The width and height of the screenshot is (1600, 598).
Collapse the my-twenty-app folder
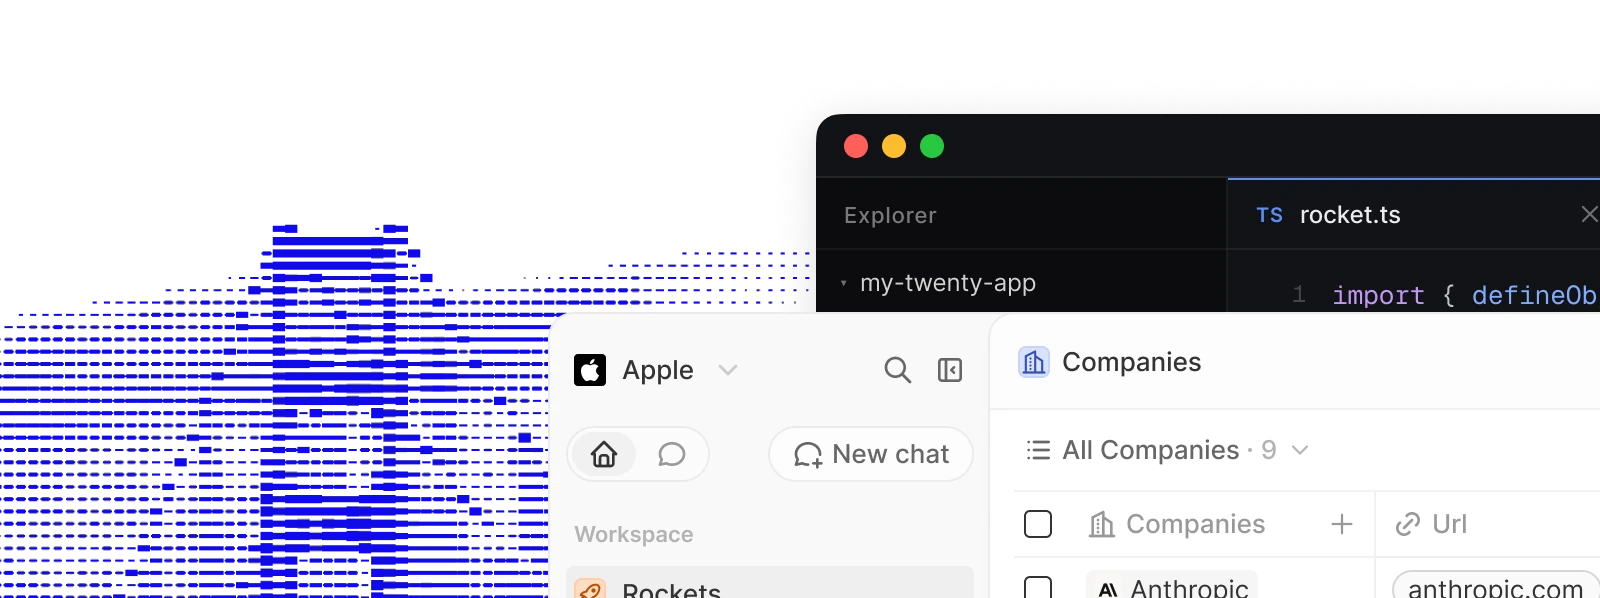pyautogui.click(x=844, y=283)
